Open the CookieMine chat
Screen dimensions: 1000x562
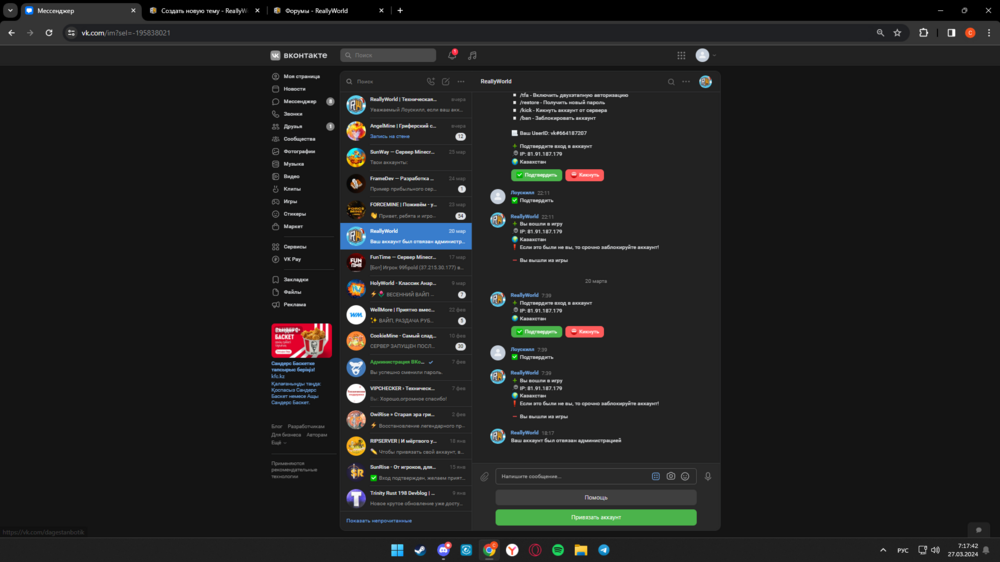(406, 341)
